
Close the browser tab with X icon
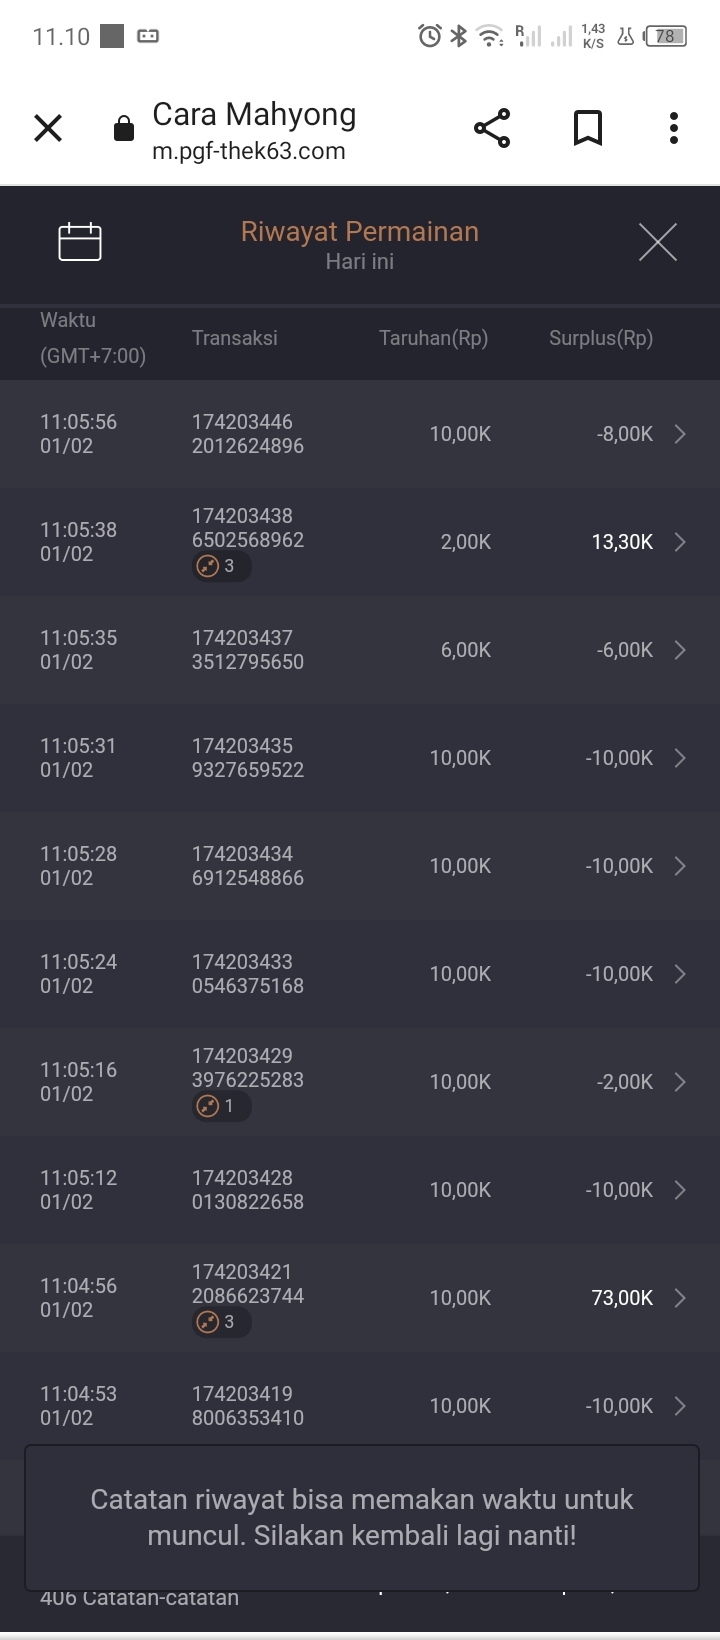(x=48, y=129)
